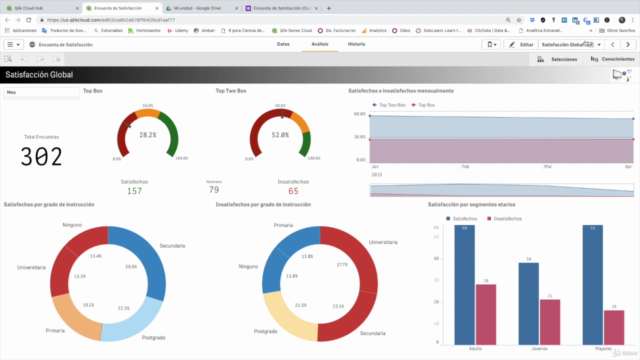
Task: Clear all selections
Action: (x=56, y=59)
